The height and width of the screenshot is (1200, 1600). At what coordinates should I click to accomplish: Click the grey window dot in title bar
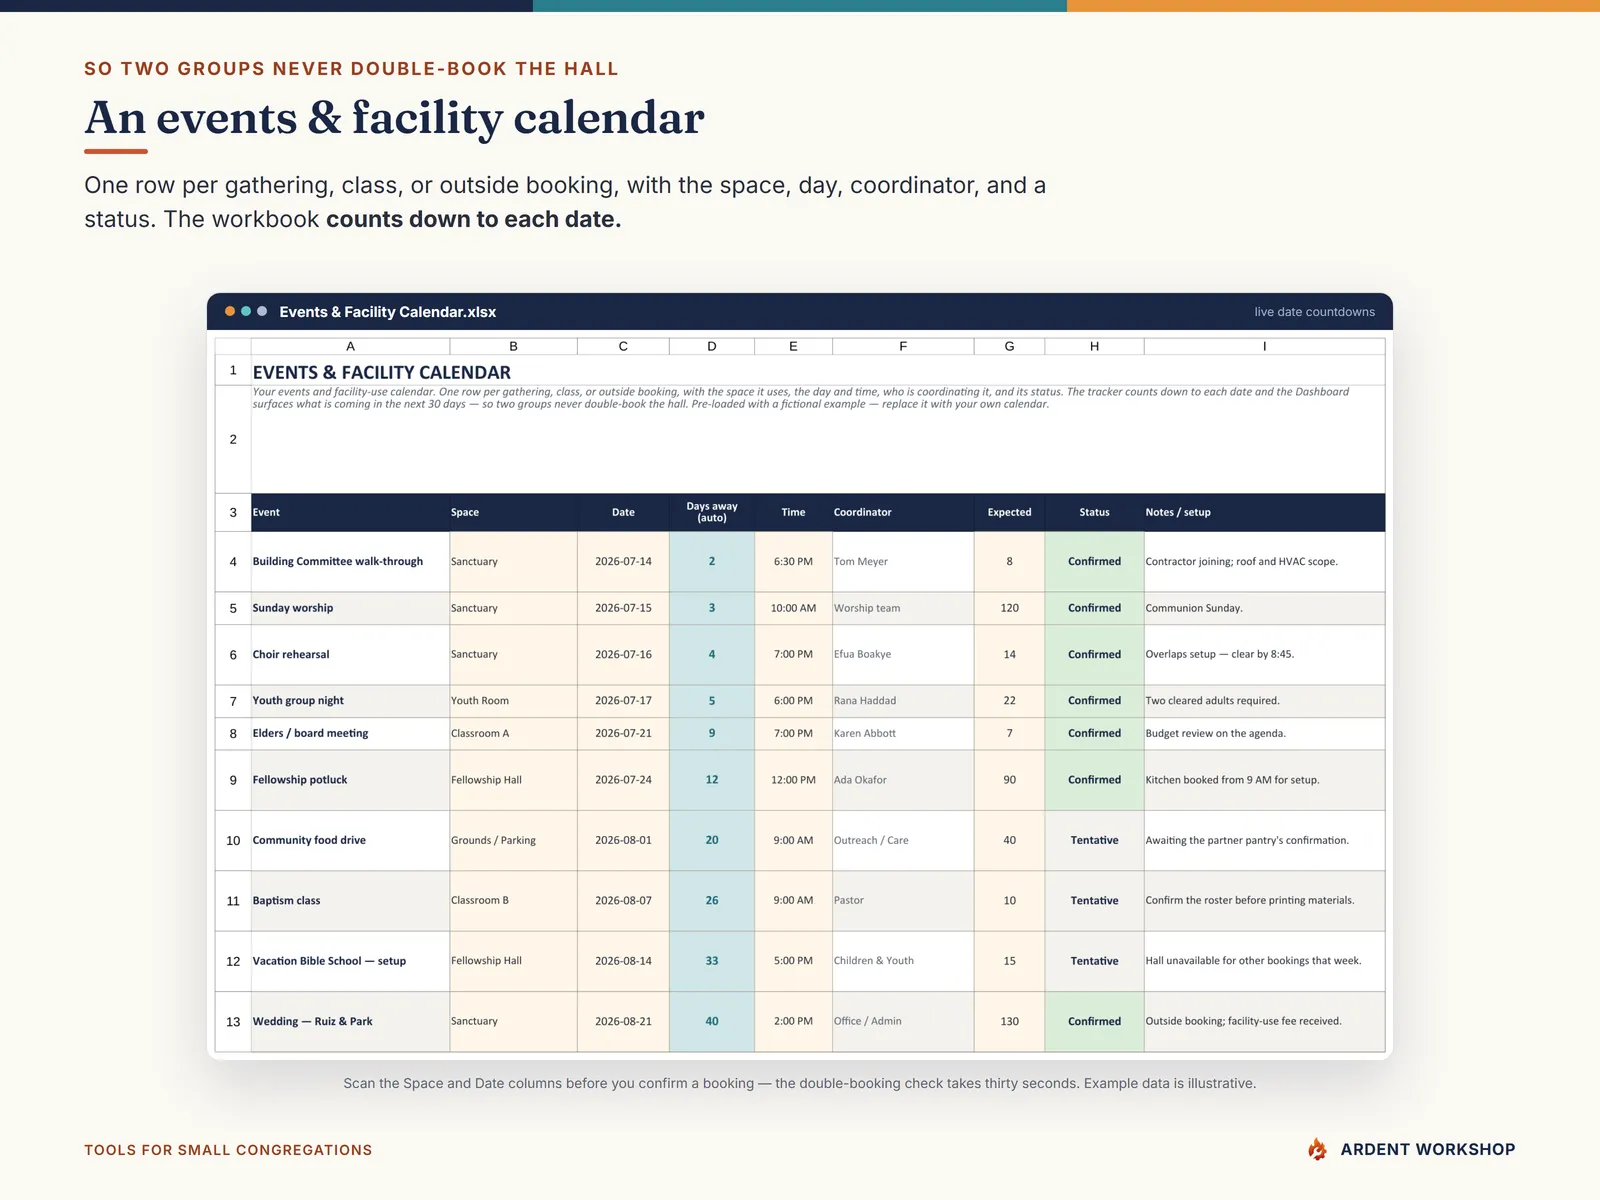[x=262, y=311]
